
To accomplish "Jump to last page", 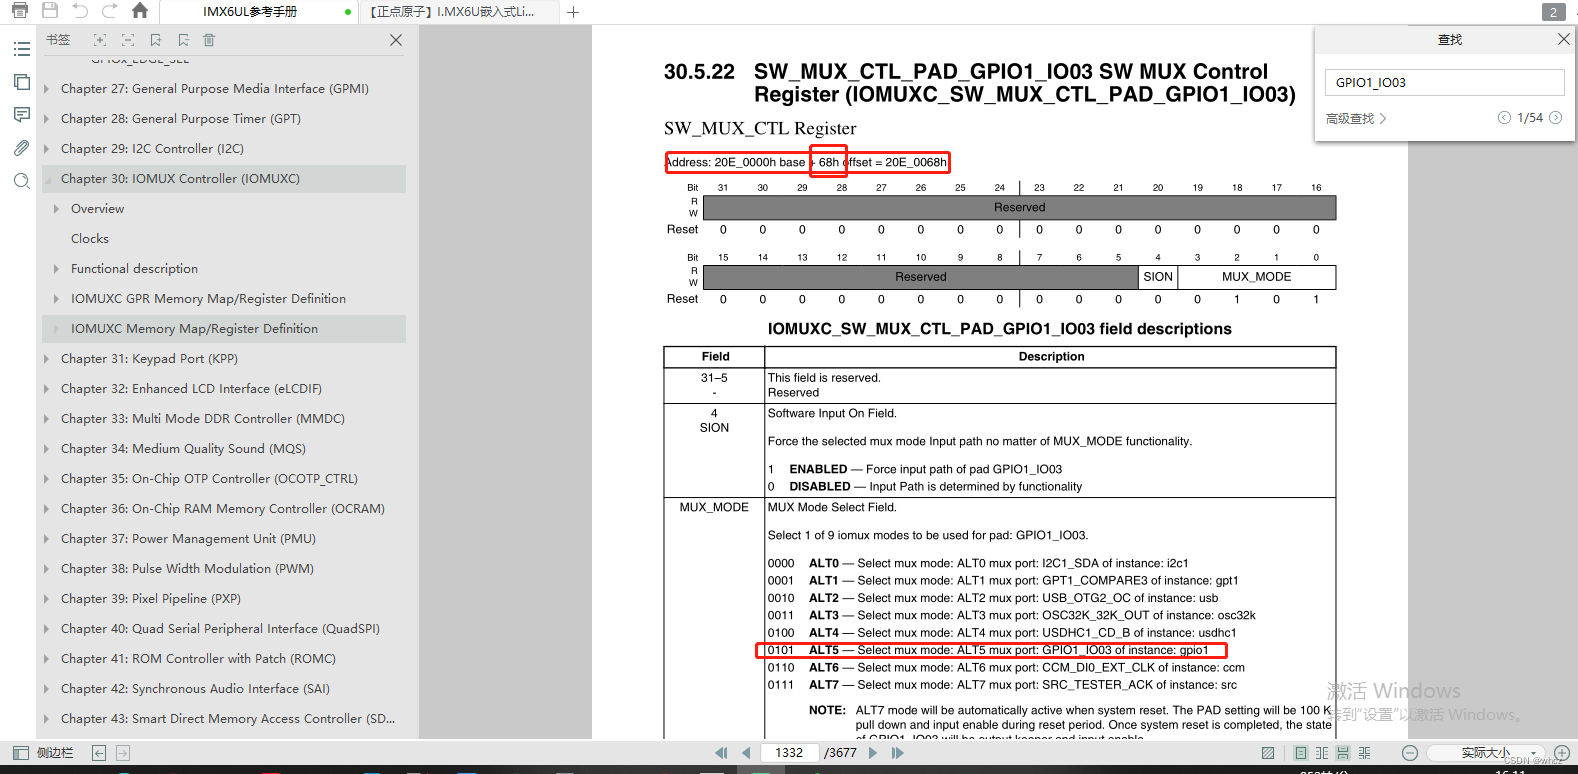I will click(x=897, y=753).
